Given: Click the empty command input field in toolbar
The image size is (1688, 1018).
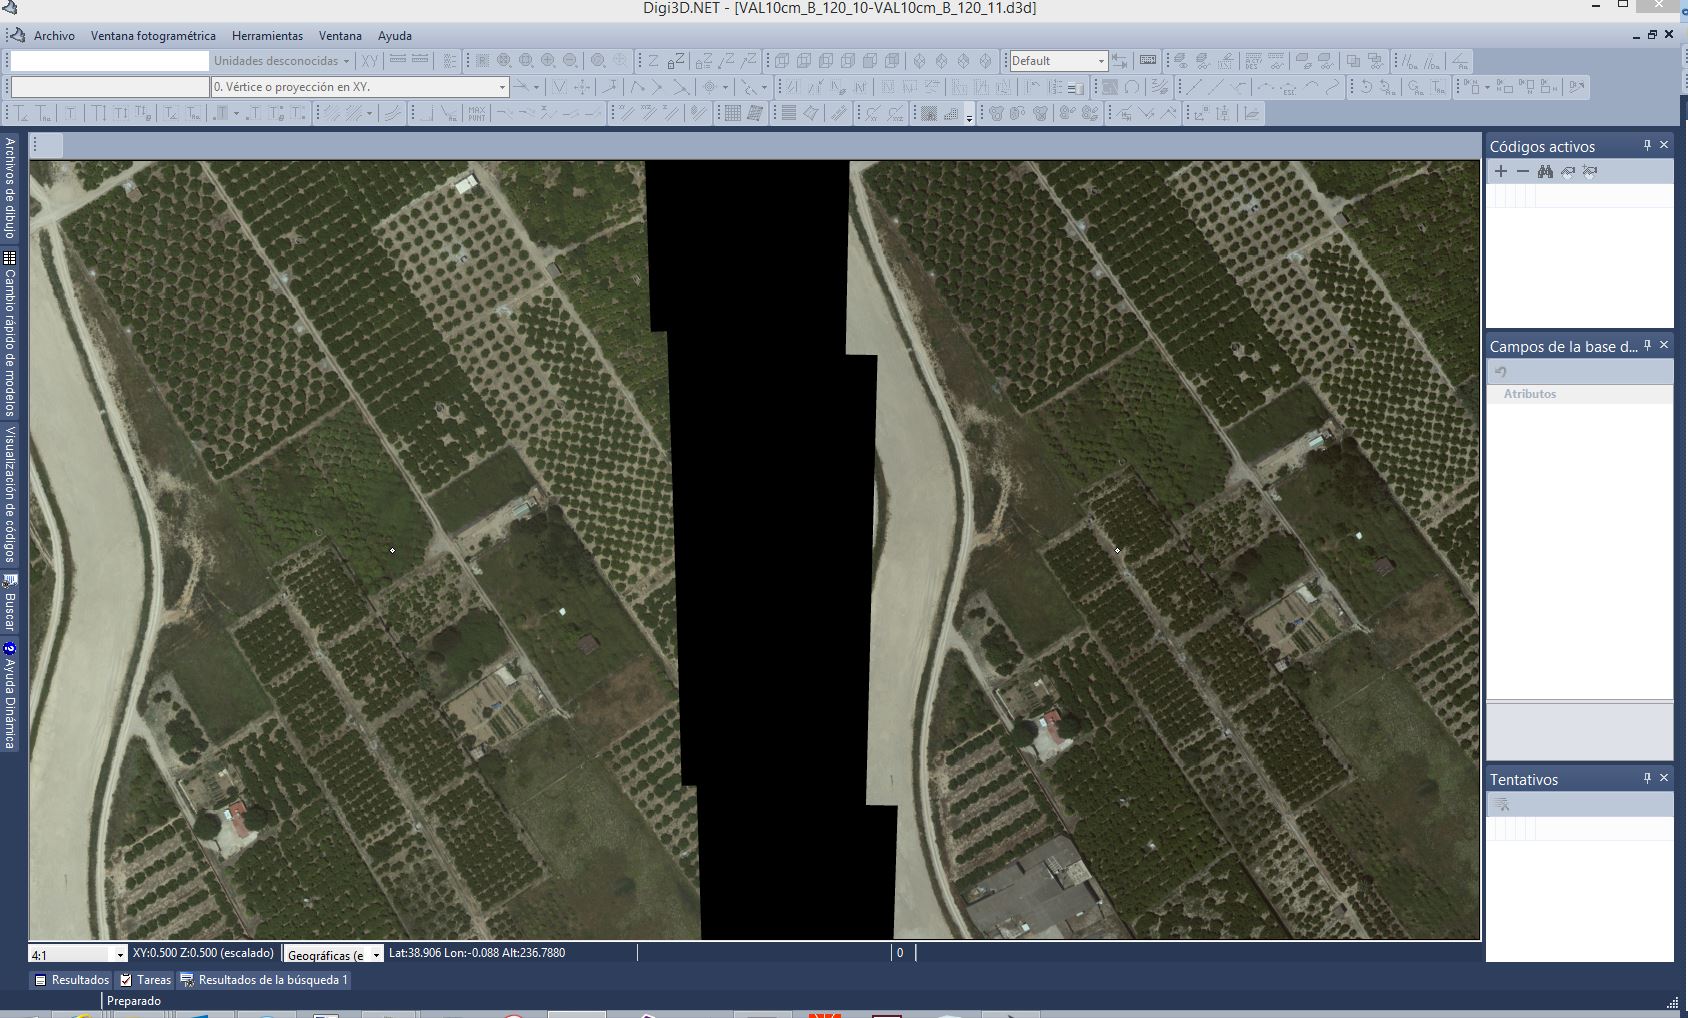Looking at the screenshot, I should (109, 61).
